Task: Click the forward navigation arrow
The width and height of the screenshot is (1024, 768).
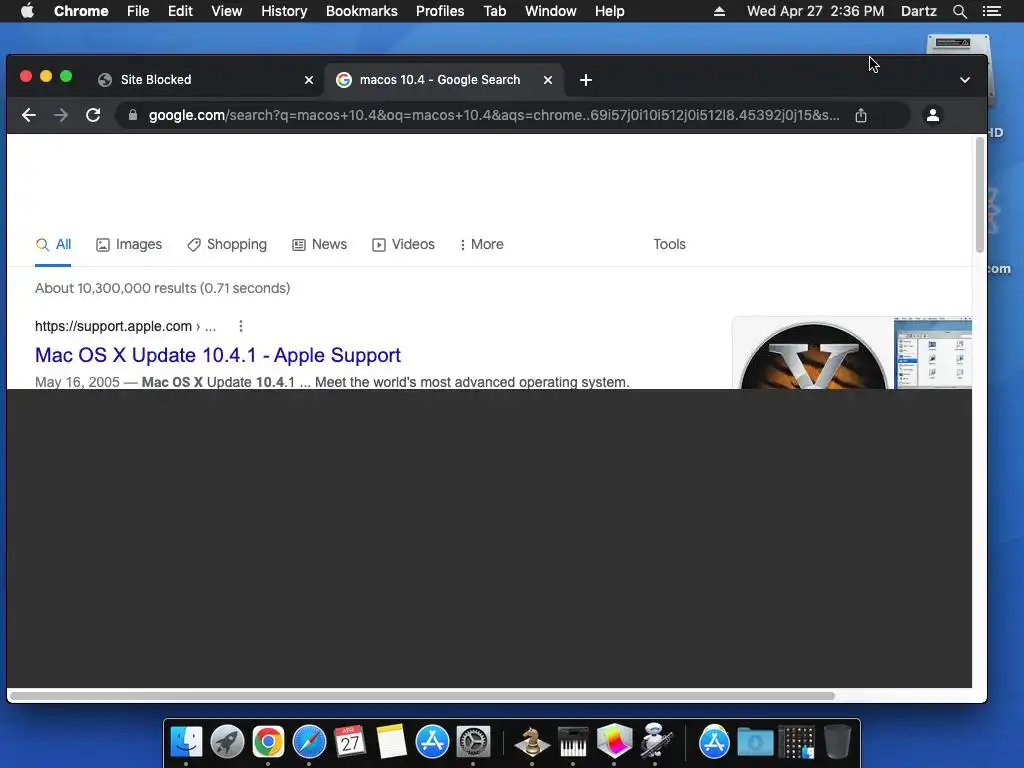Action: point(61,116)
